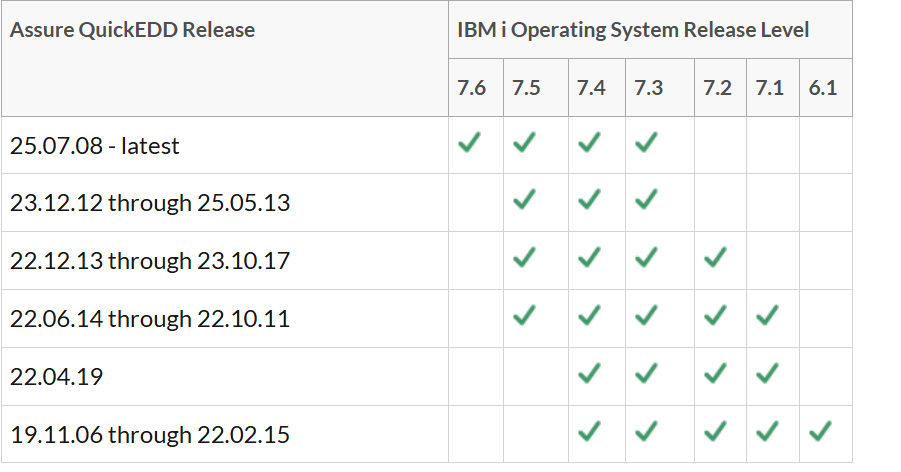Click the 7.3 checkmark for 25.07.08 - latest
The image size is (901, 472).
[646, 142]
